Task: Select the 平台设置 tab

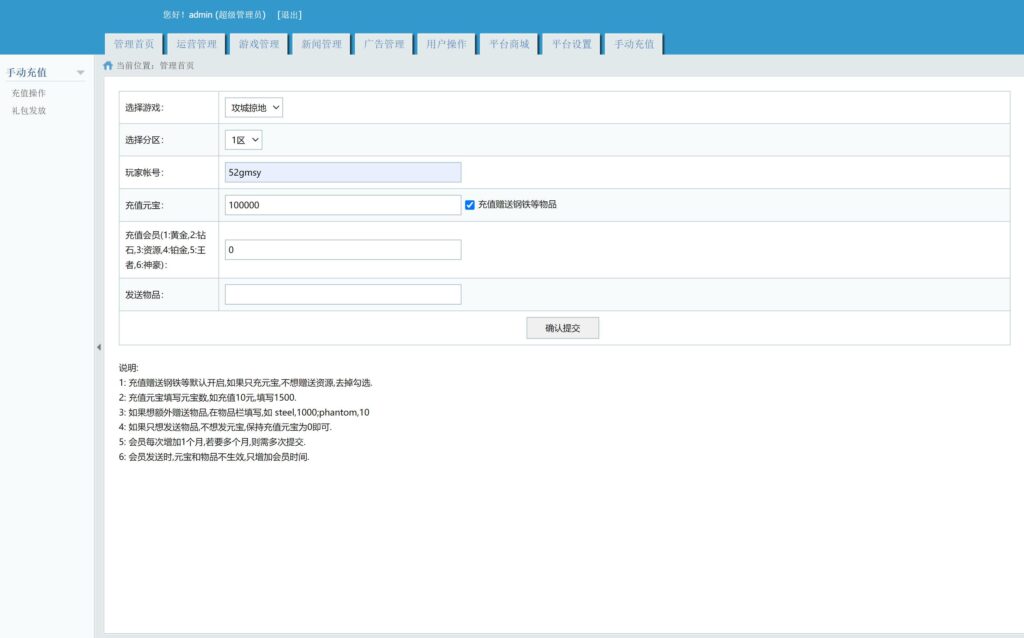Action: point(571,44)
